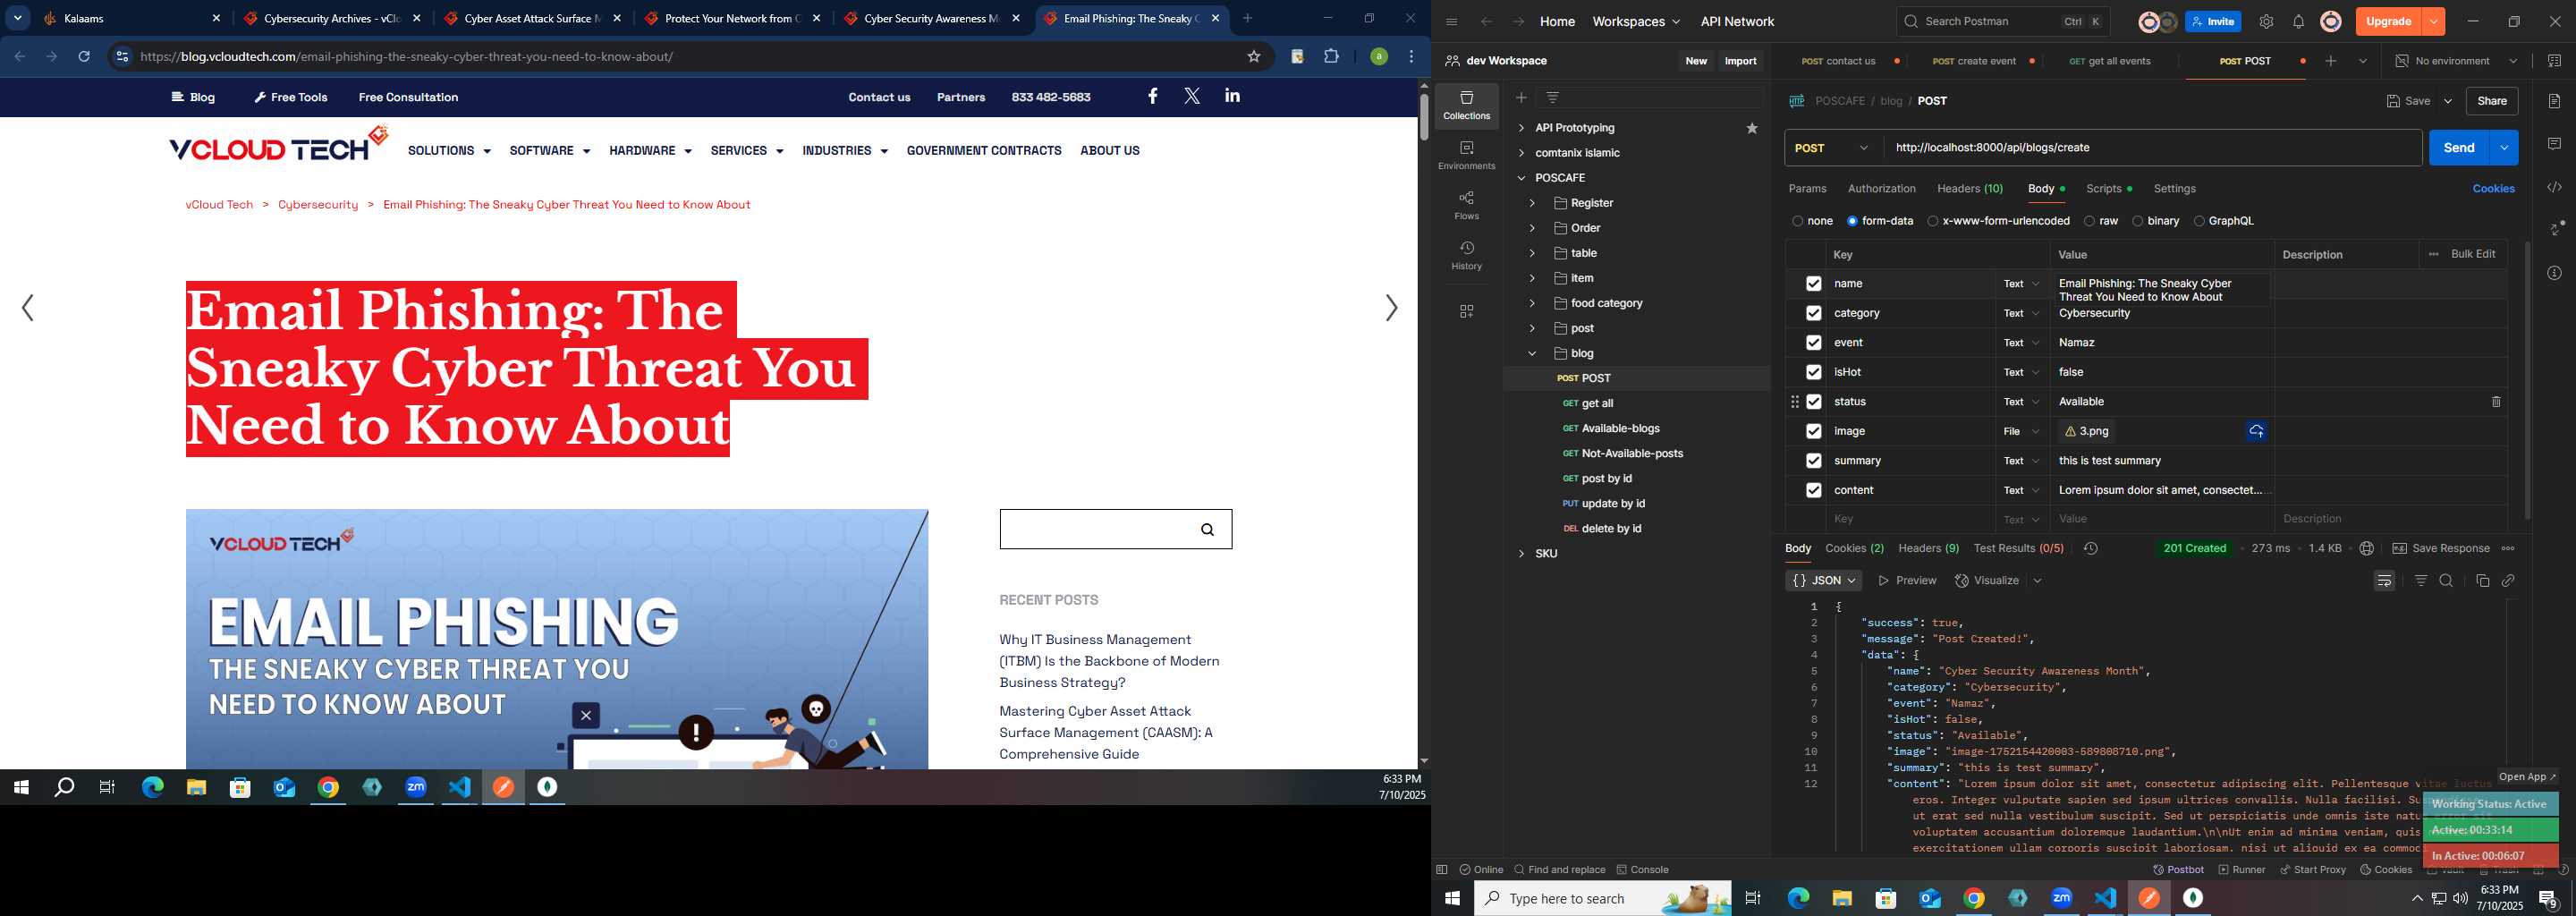The width and height of the screenshot is (2576, 916).
Task: Click the browser page vertical scrollbar
Action: point(1423,117)
